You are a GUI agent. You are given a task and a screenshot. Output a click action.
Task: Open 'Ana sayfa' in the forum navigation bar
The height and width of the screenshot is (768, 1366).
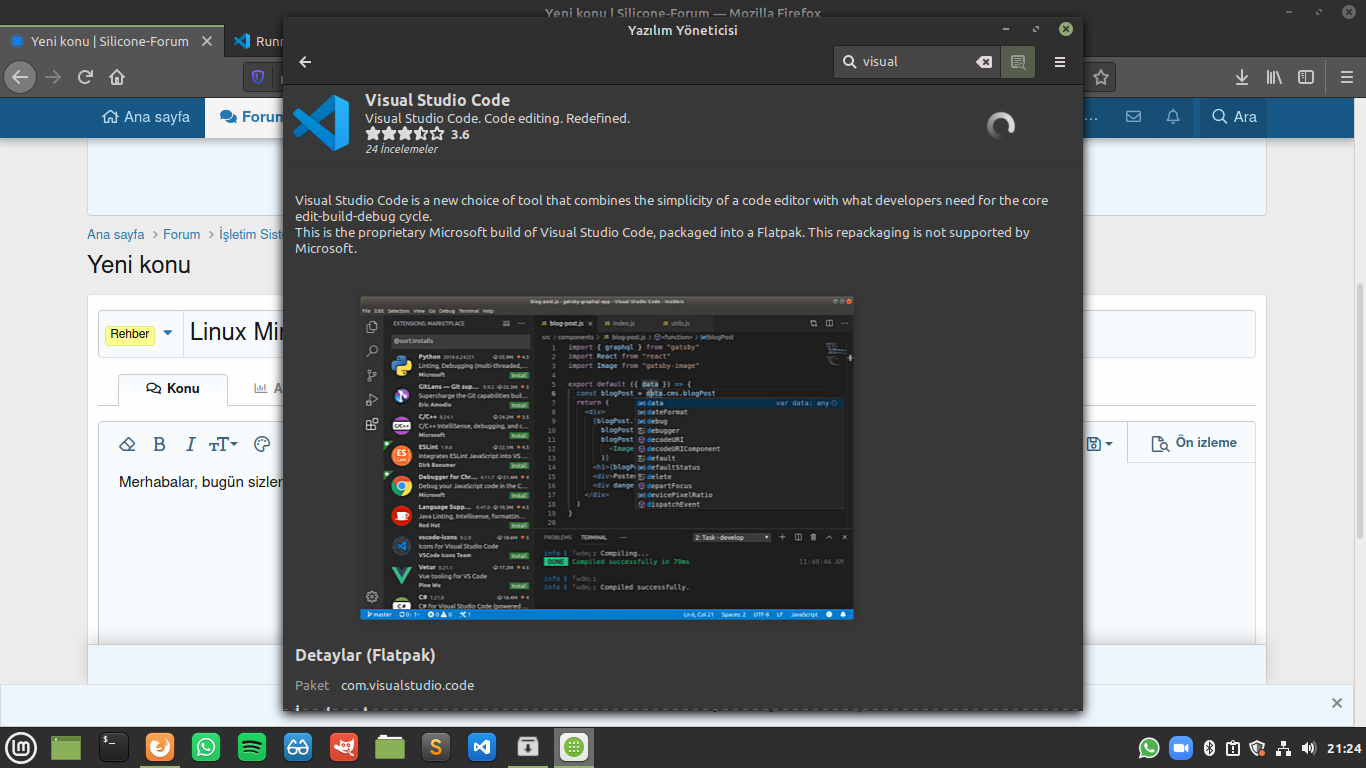(146, 117)
